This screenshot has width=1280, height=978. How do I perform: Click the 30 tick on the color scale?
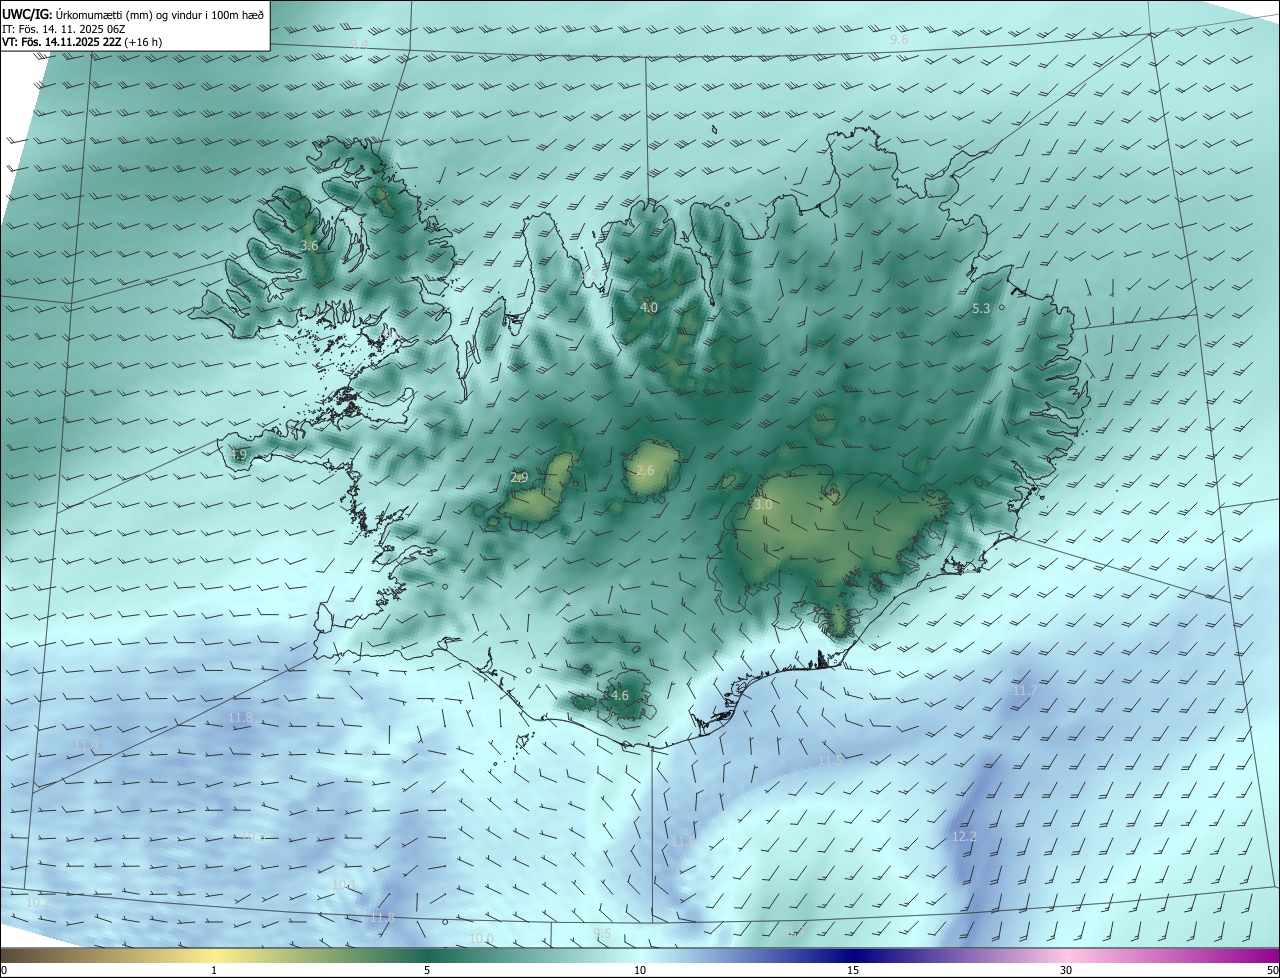click(x=1066, y=970)
